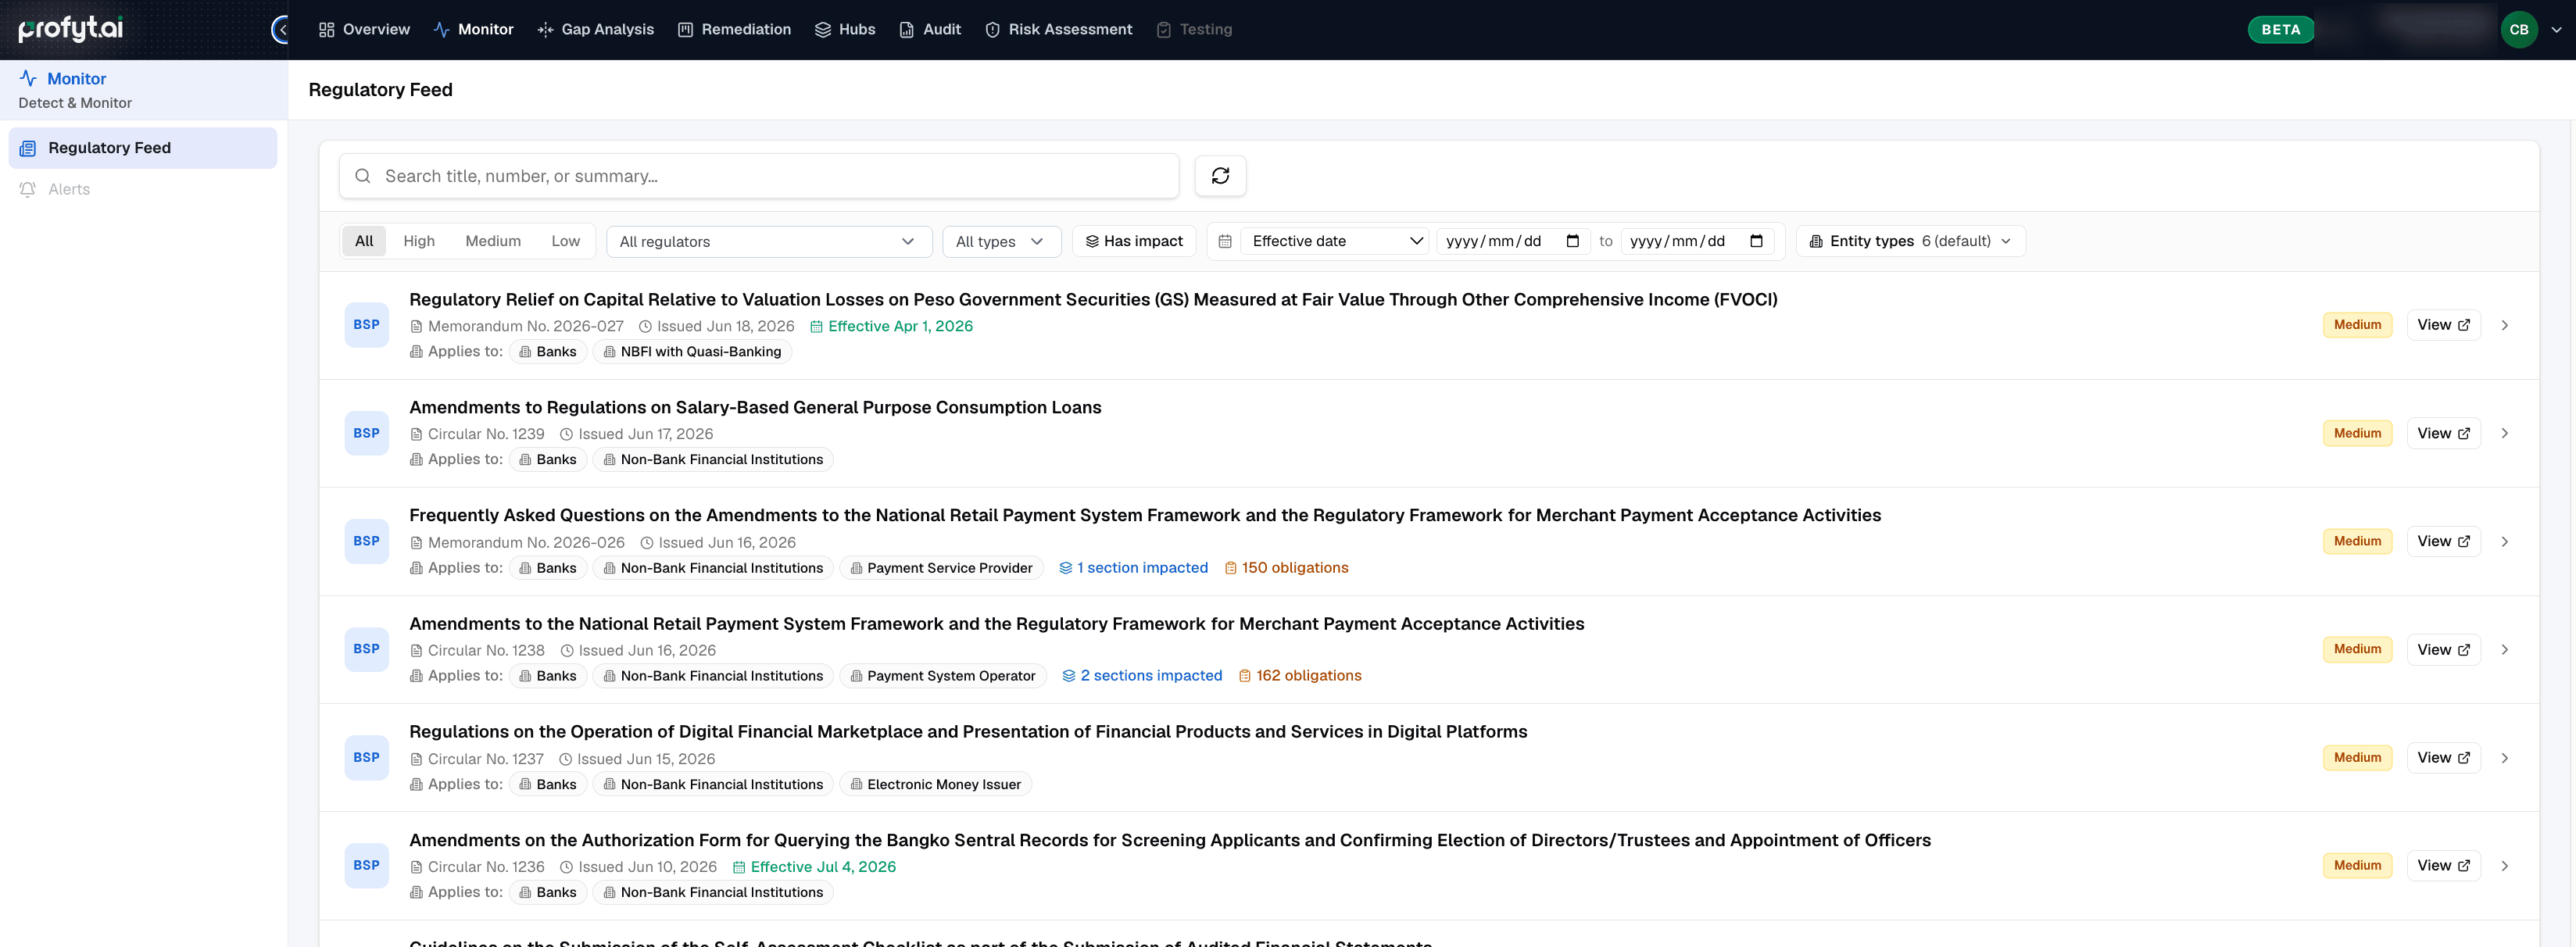Select the Low severity filter

click(565, 241)
